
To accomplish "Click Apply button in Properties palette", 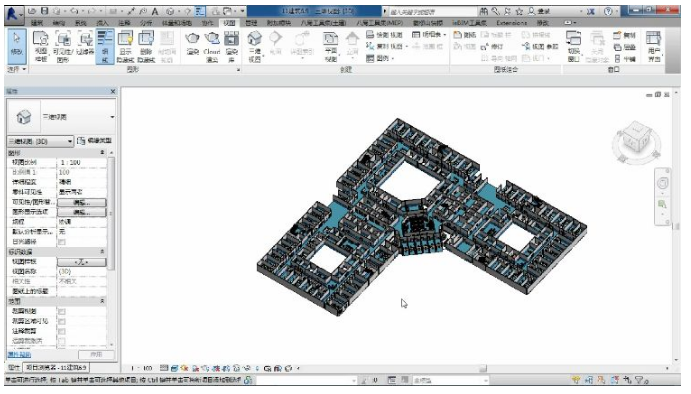I will [96, 354].
